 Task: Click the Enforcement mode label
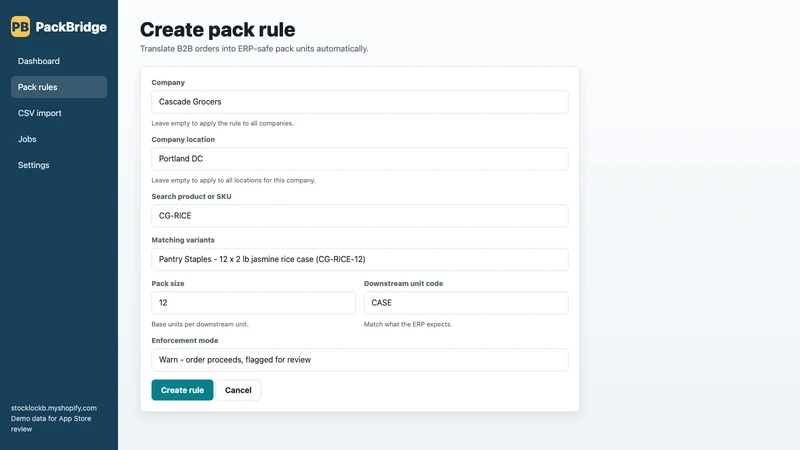[185, 340]
